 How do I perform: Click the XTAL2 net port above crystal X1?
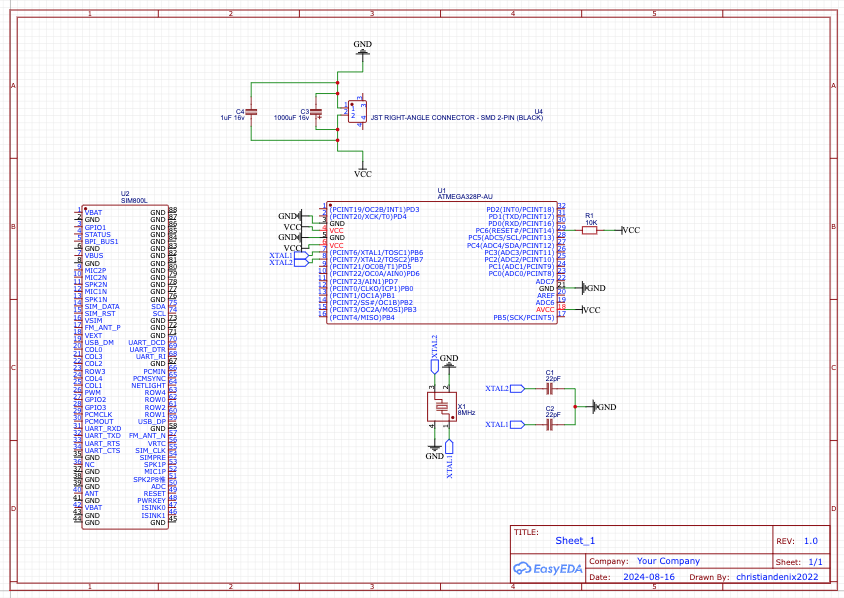pyautogui.click(x=434, y=354)
